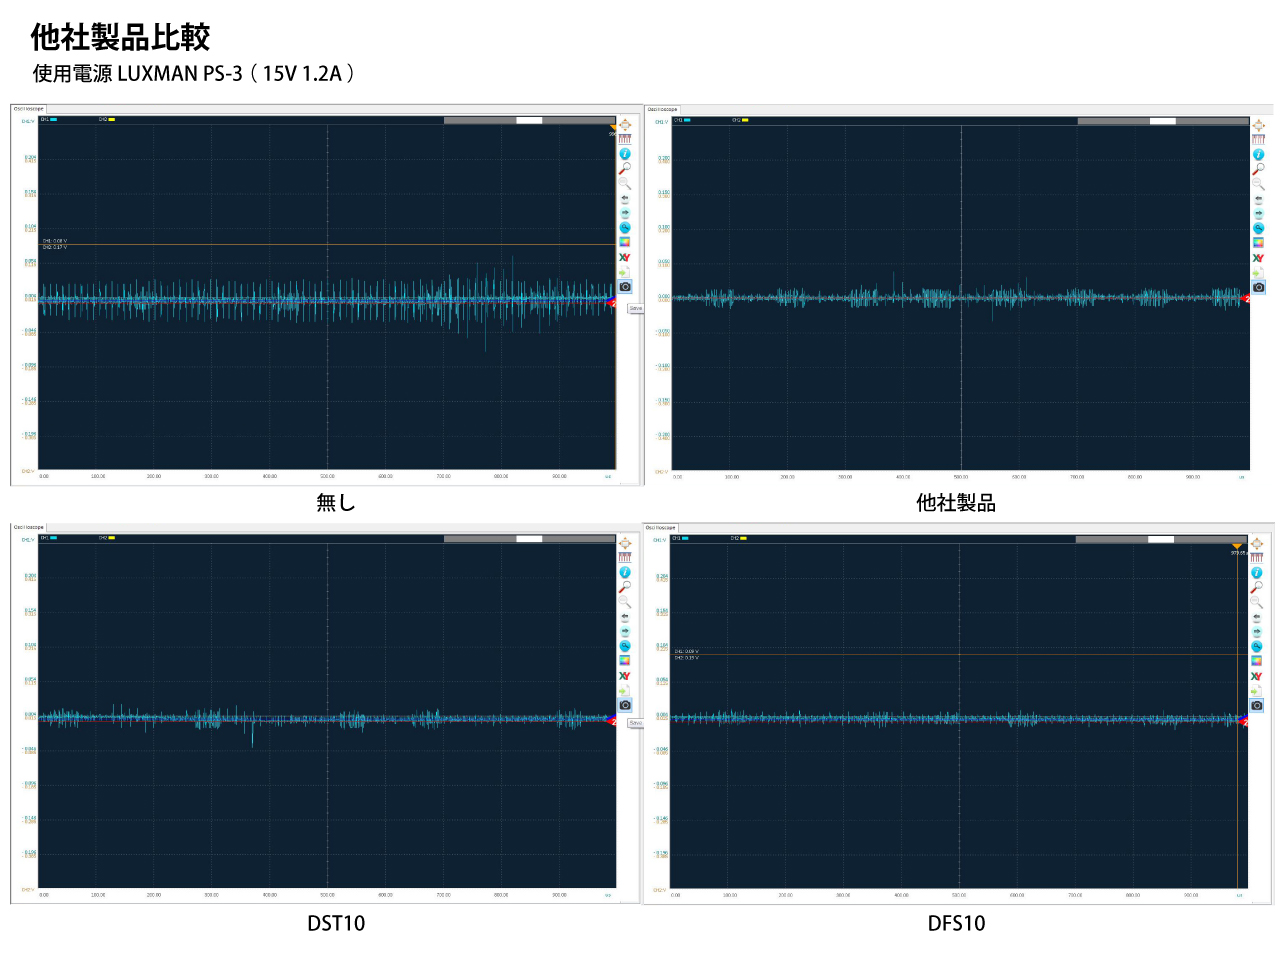Click the zoom-in magnifier in DST10 panel
Viewport: 1280px width, 960px height.
click(625, 587)
